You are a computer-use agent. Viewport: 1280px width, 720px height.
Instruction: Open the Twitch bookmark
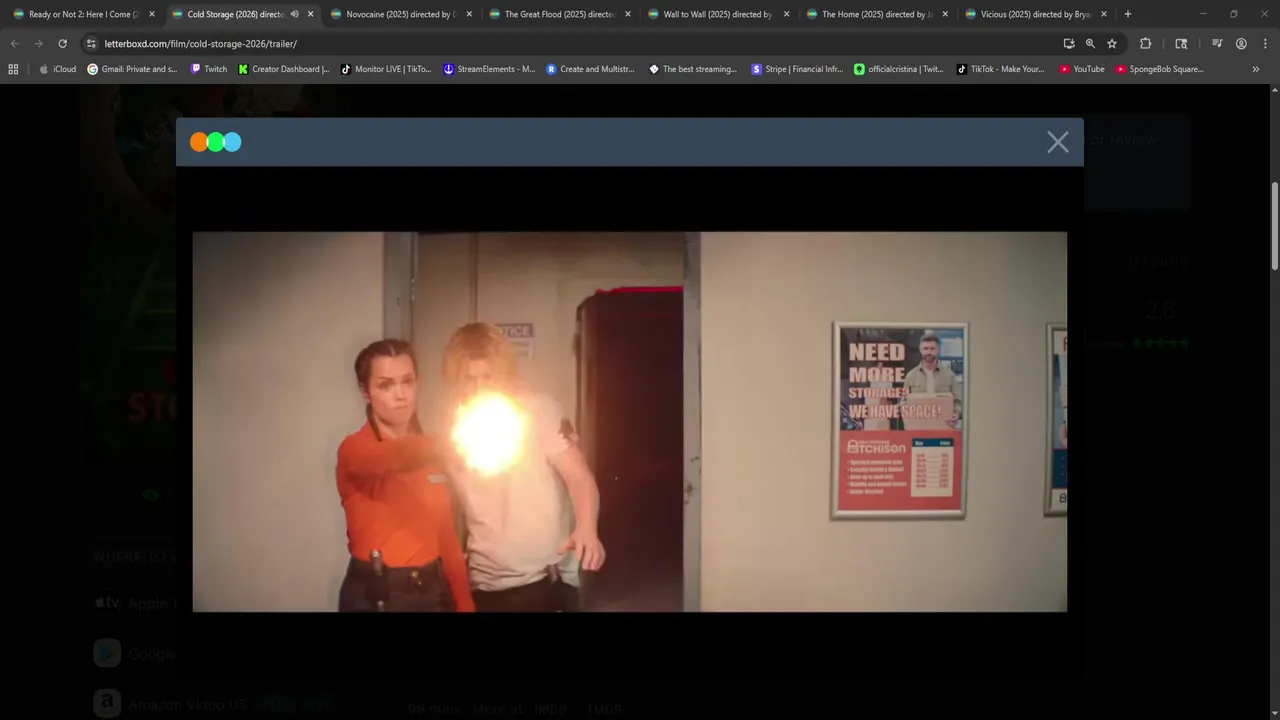[208, 69]
